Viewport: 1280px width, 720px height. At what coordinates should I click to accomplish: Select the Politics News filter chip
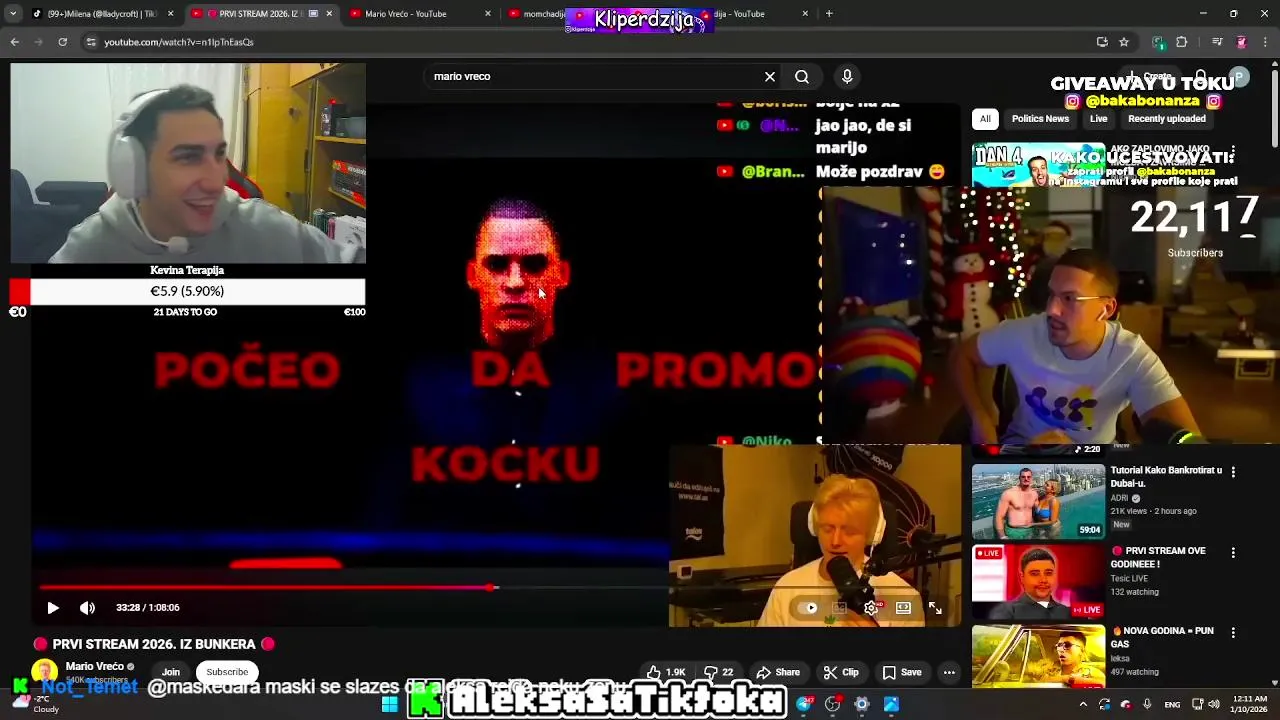click(x=1040, y=118)
